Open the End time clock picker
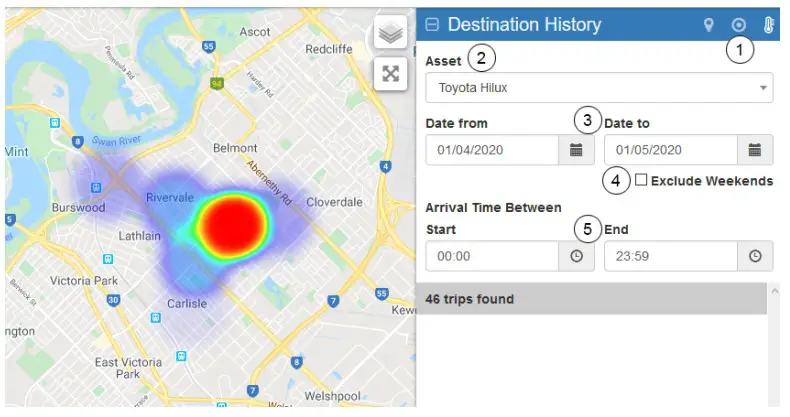790x417 pixels. 755,256
